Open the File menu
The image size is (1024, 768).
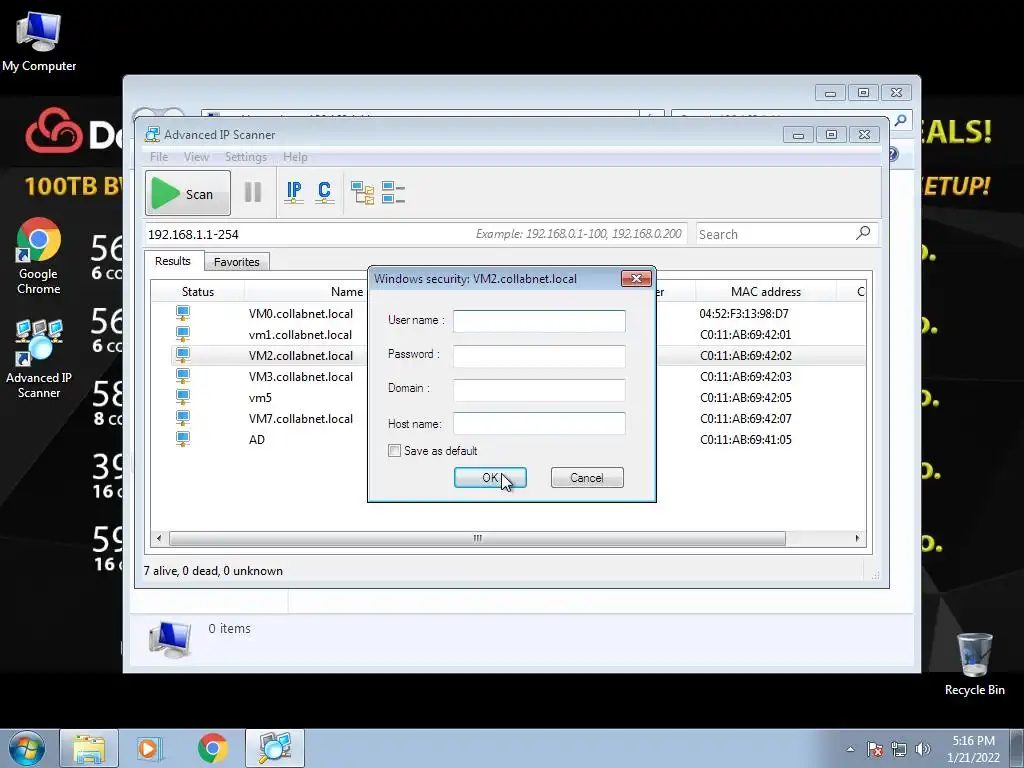159,157
